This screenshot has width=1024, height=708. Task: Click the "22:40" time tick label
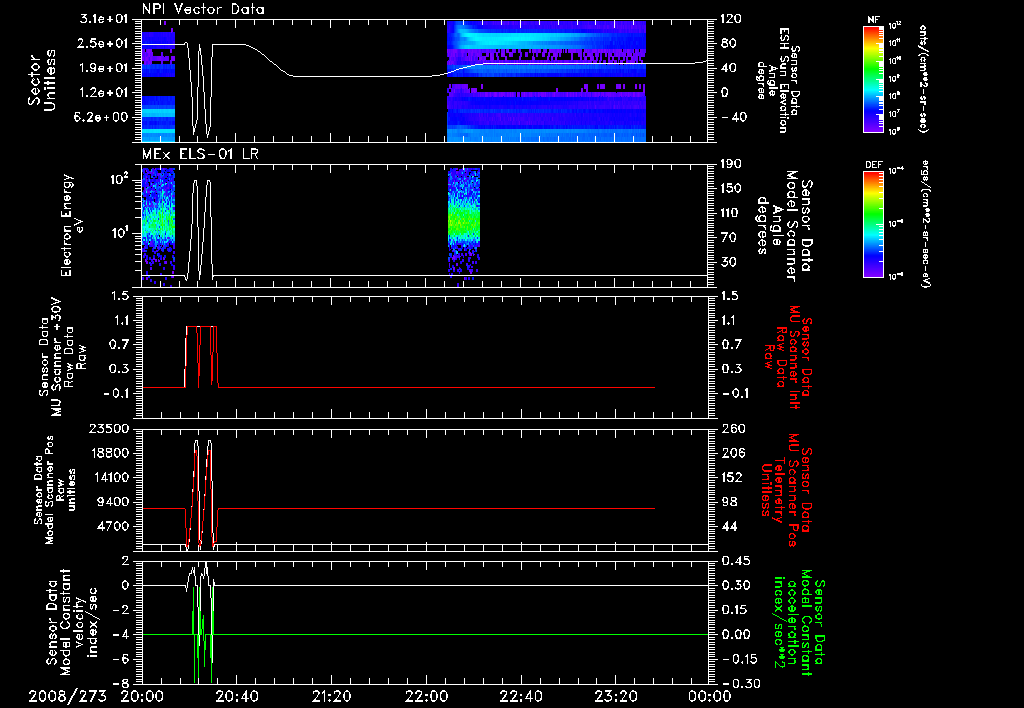tap(520, 696)
